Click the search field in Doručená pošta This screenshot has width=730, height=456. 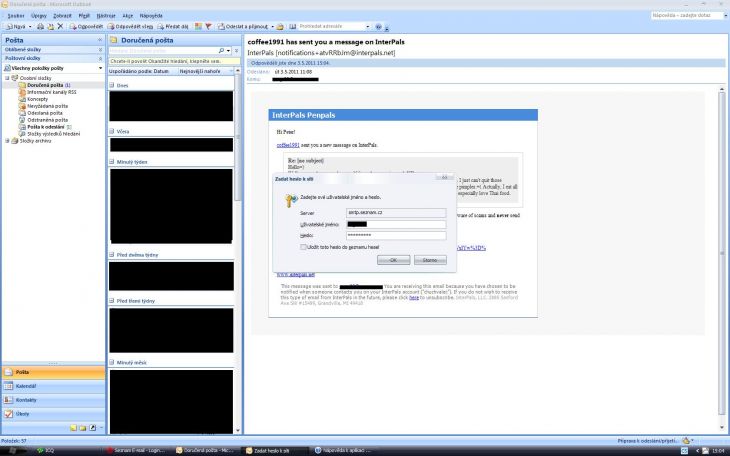163,50
